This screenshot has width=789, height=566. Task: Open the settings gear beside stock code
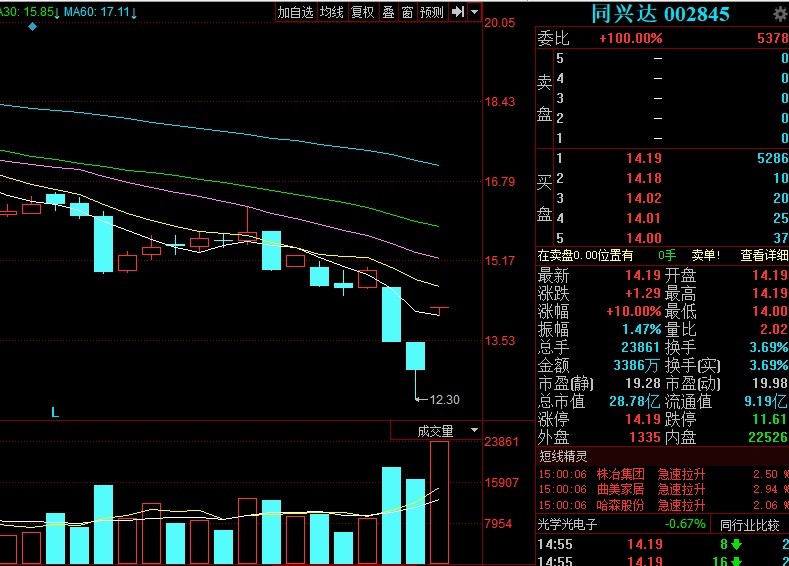[779, 13]
